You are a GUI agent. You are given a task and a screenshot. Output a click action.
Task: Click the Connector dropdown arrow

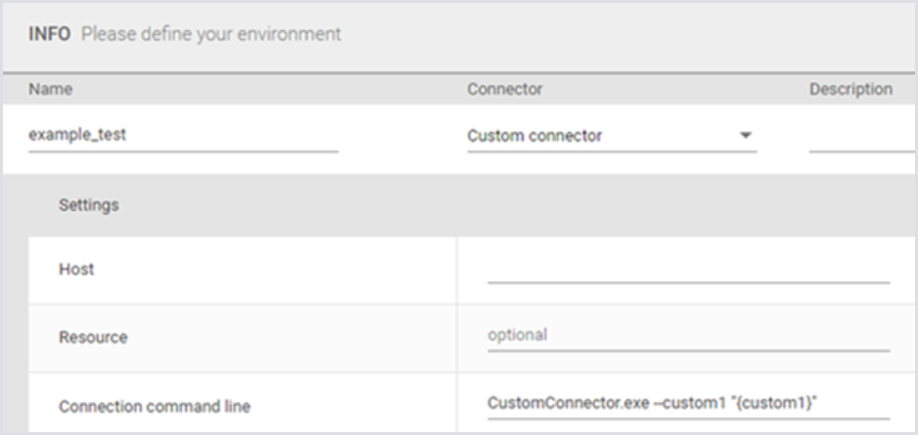(x=746, y=135)
